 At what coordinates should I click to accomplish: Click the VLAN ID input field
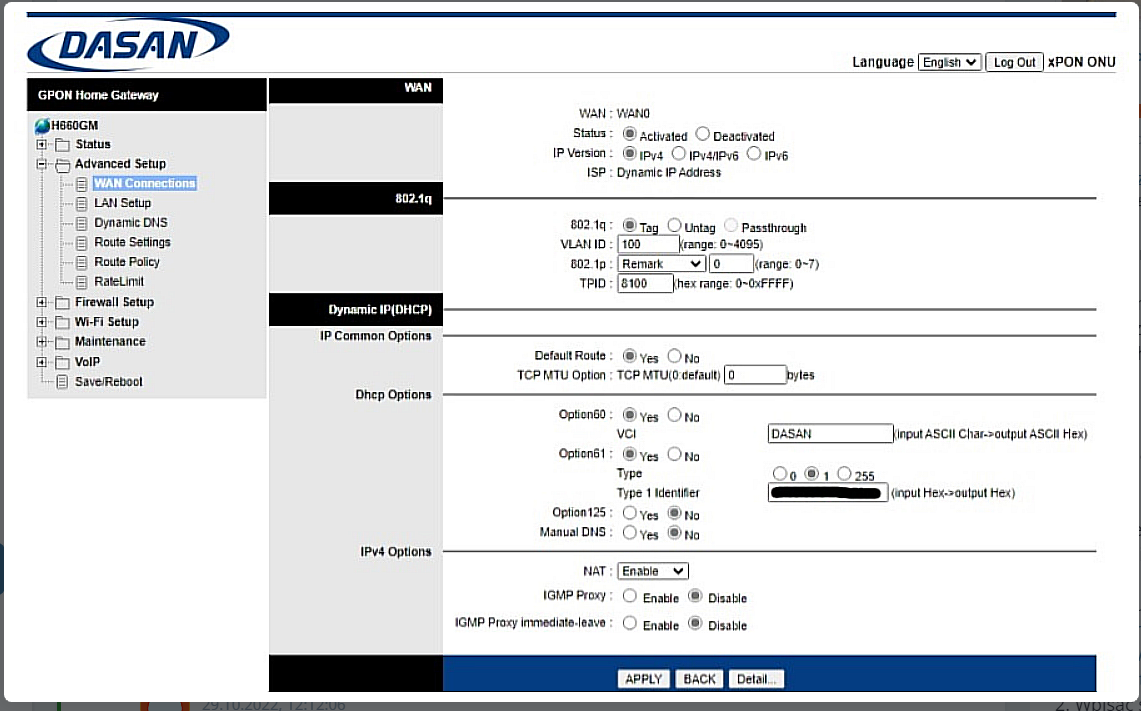(x=648, y=244)
